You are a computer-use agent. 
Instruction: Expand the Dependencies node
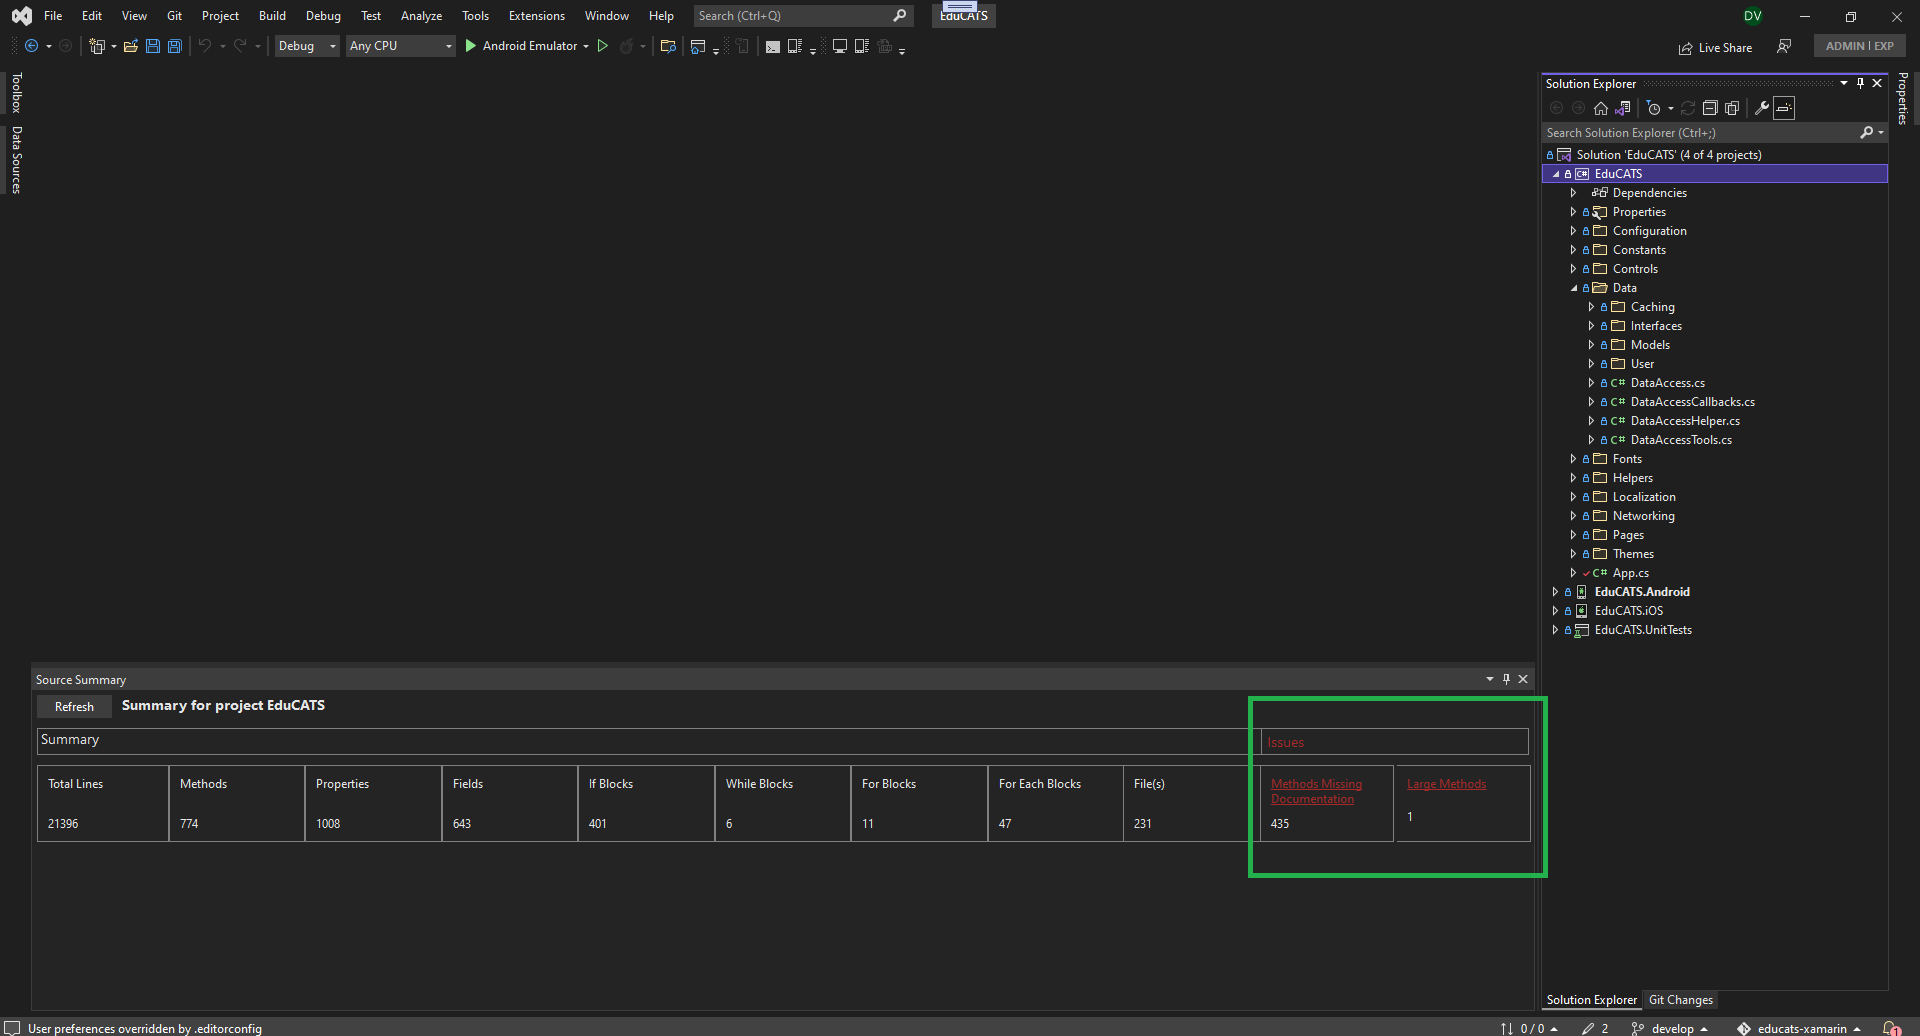click(1574, 193)
